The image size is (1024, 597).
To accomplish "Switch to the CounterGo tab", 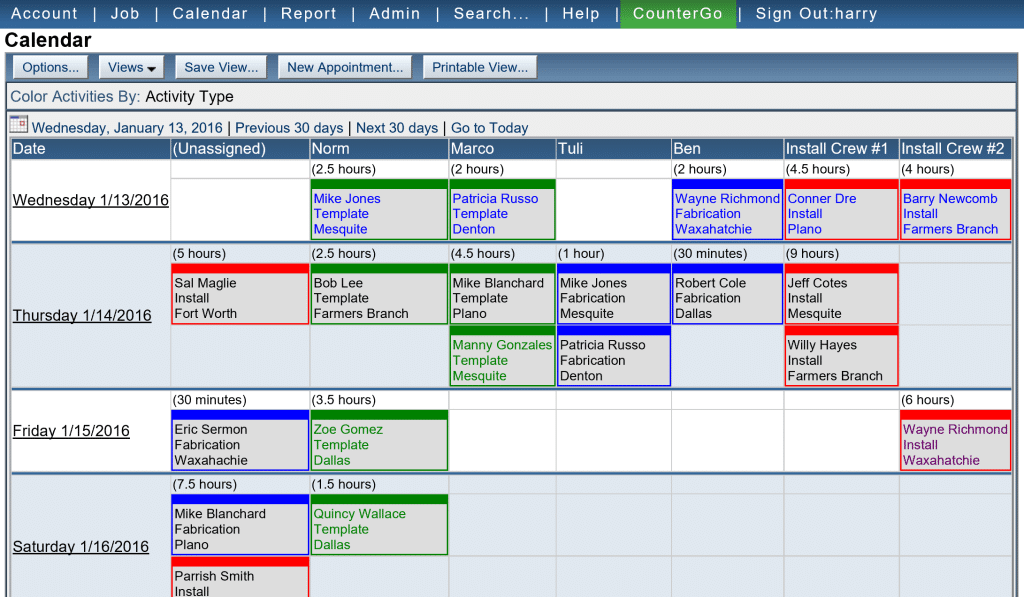I will (678, 14).
